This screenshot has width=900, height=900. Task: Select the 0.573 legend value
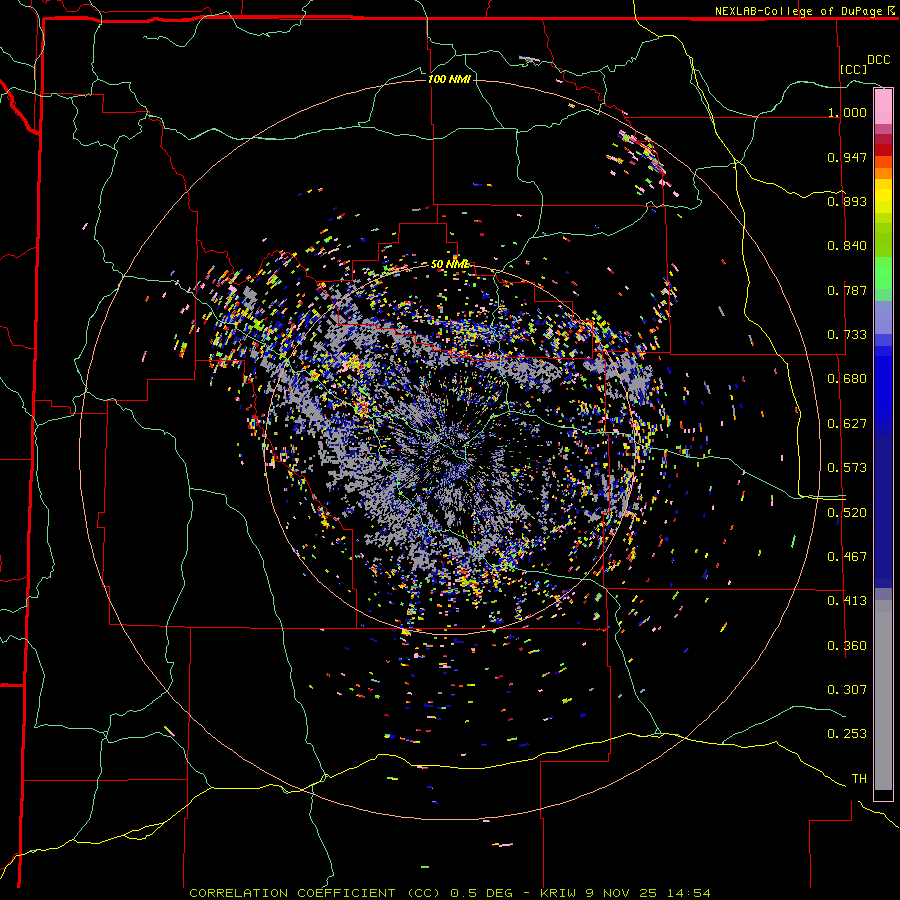(847, 468)
